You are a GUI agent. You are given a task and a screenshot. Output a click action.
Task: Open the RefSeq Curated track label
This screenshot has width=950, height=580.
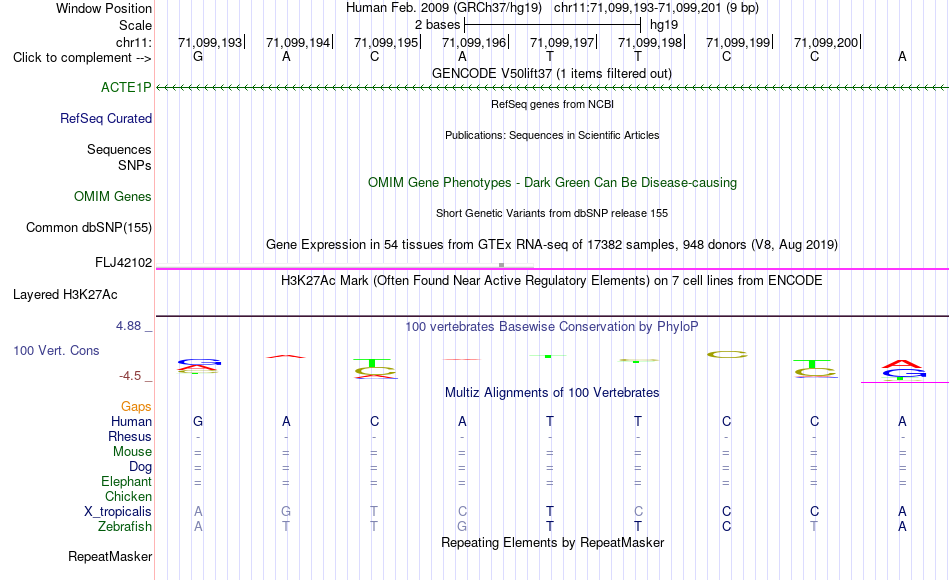pyautogui.click(x=106, y=118)
